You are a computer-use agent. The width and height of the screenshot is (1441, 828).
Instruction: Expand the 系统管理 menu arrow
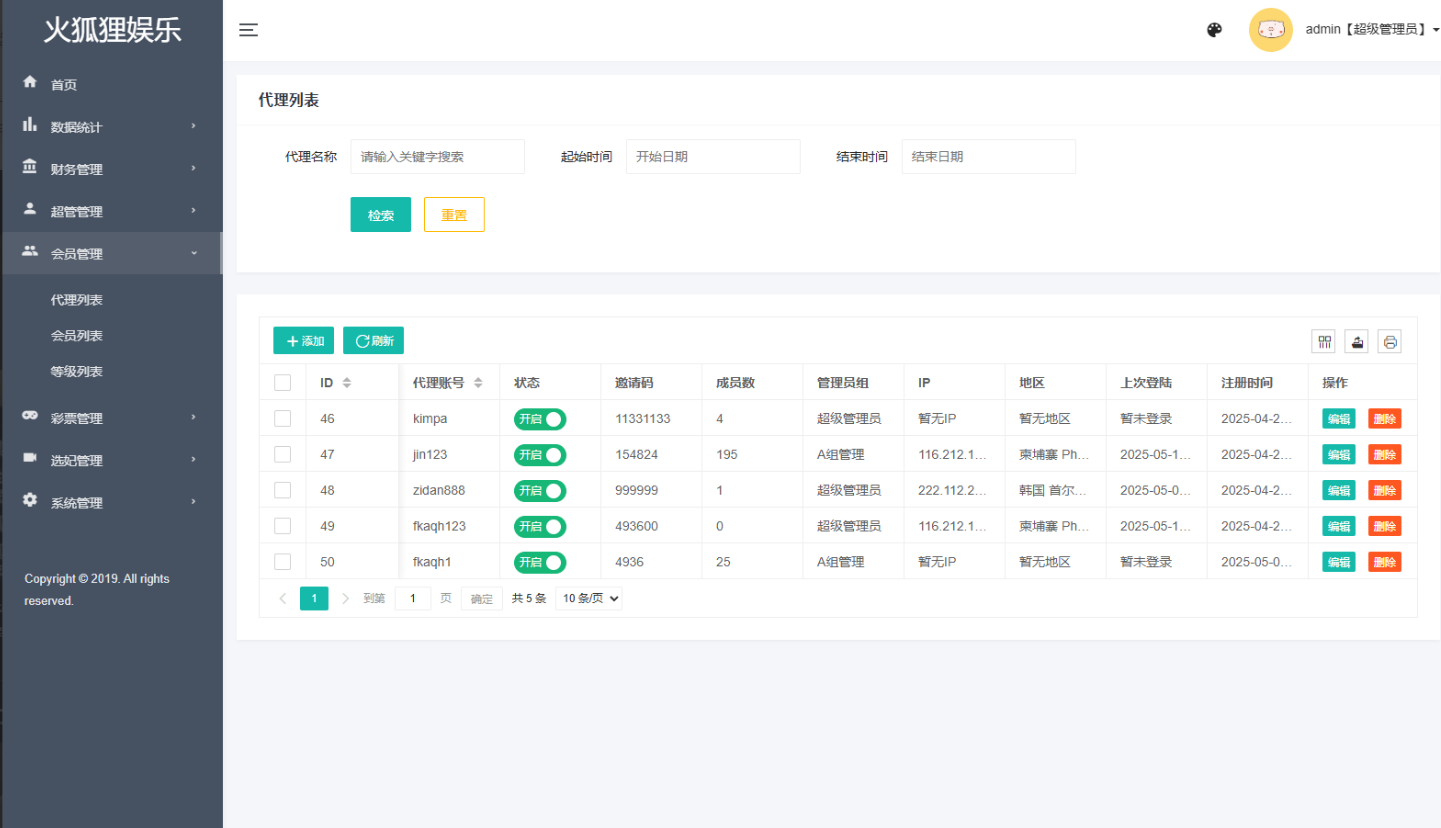(194, 502)
